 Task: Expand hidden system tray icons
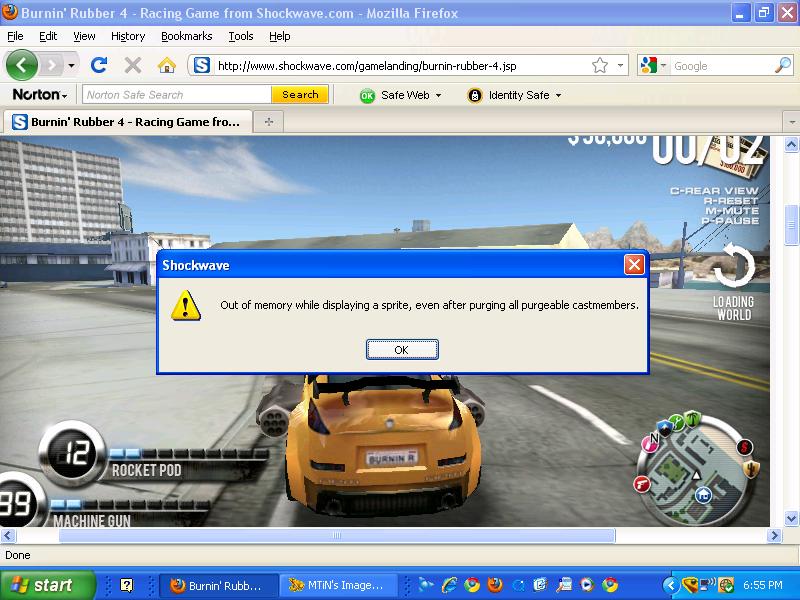pyautogui.click(x=671, y=585)
